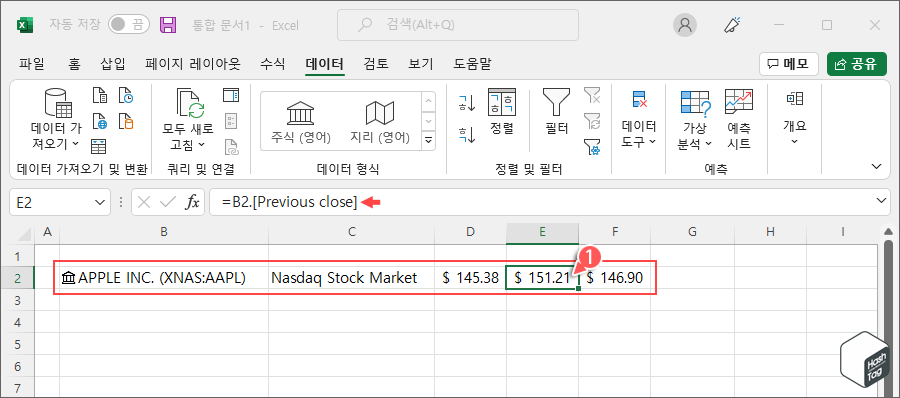900x398 pixels.
Task: Open the 파일 (File) menu
Action: coord(32,63)
